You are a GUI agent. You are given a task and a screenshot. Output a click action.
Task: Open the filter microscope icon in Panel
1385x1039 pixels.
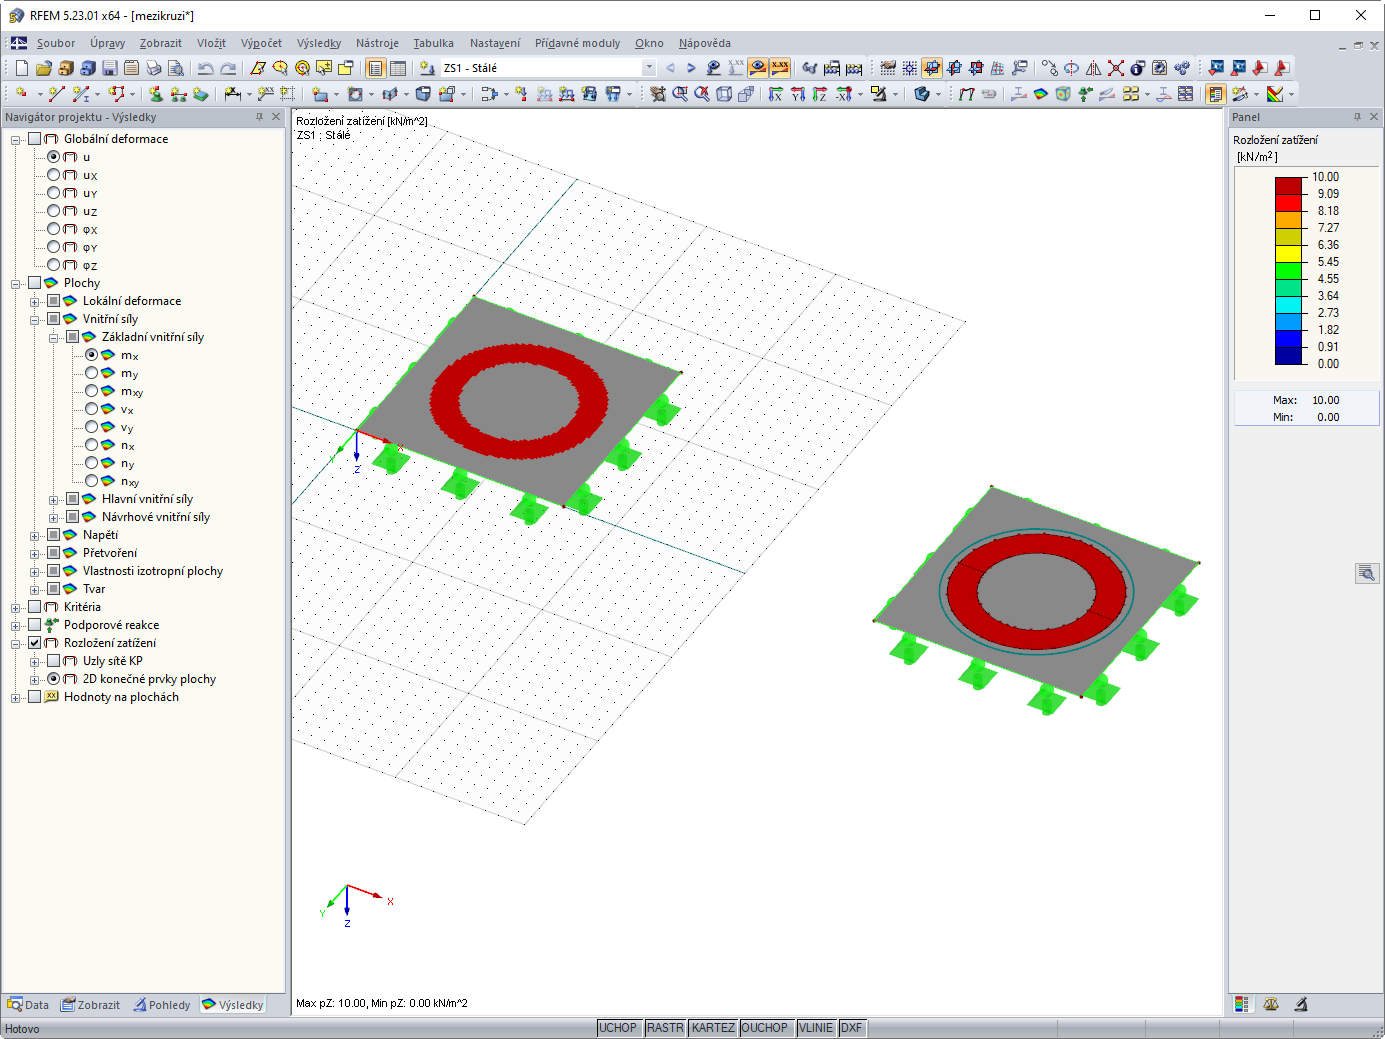[1301, 1004]
